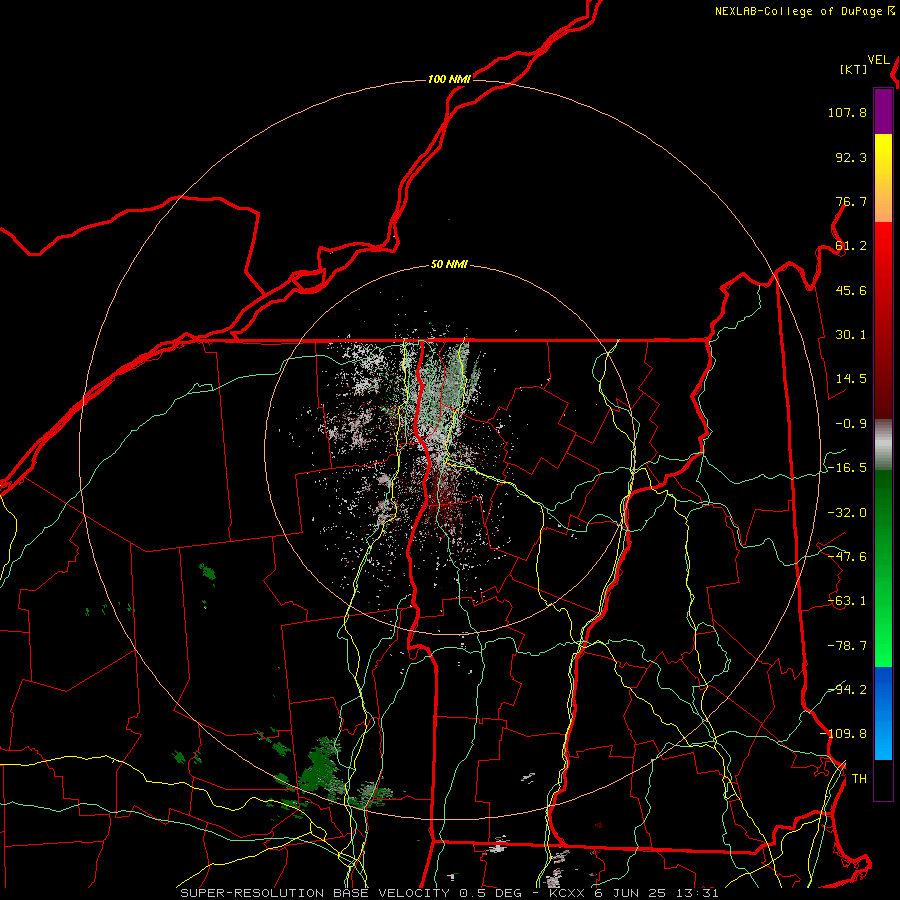Click the -78.7 legend value
This screenshot has height=900, width=900.
point(847,646)
